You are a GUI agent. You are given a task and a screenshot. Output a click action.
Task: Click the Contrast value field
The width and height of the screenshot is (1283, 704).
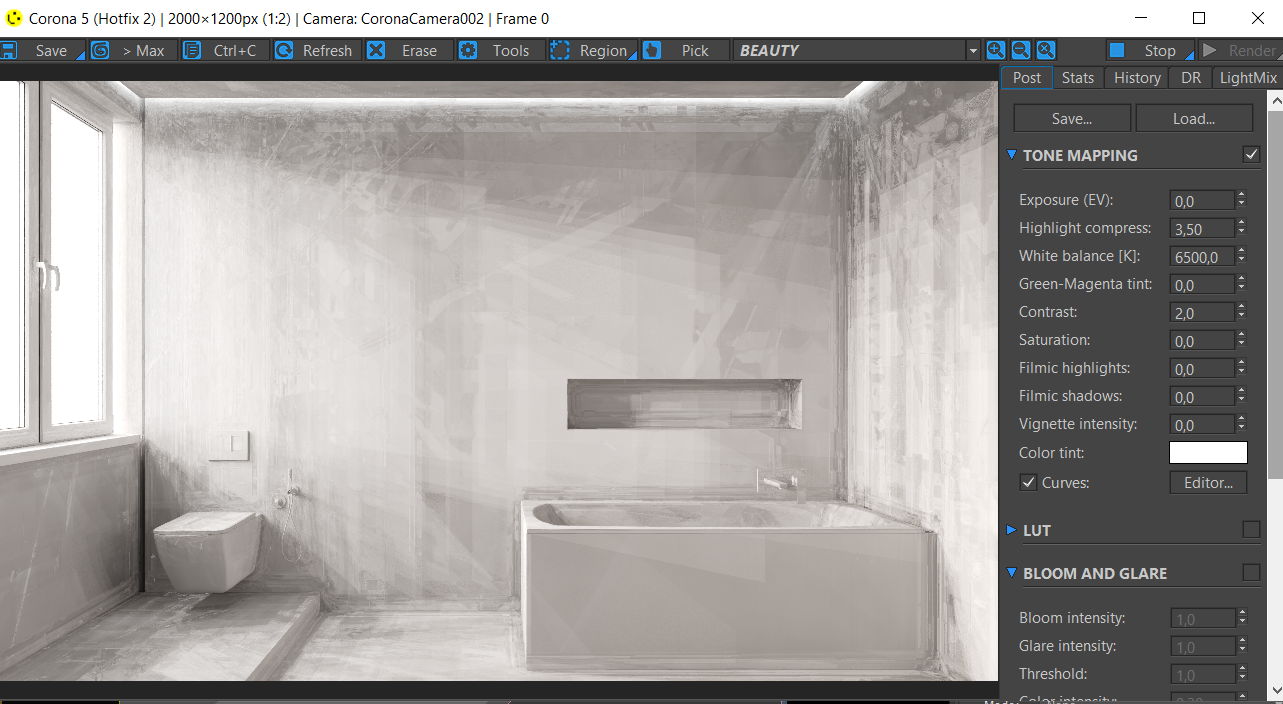1202,313
